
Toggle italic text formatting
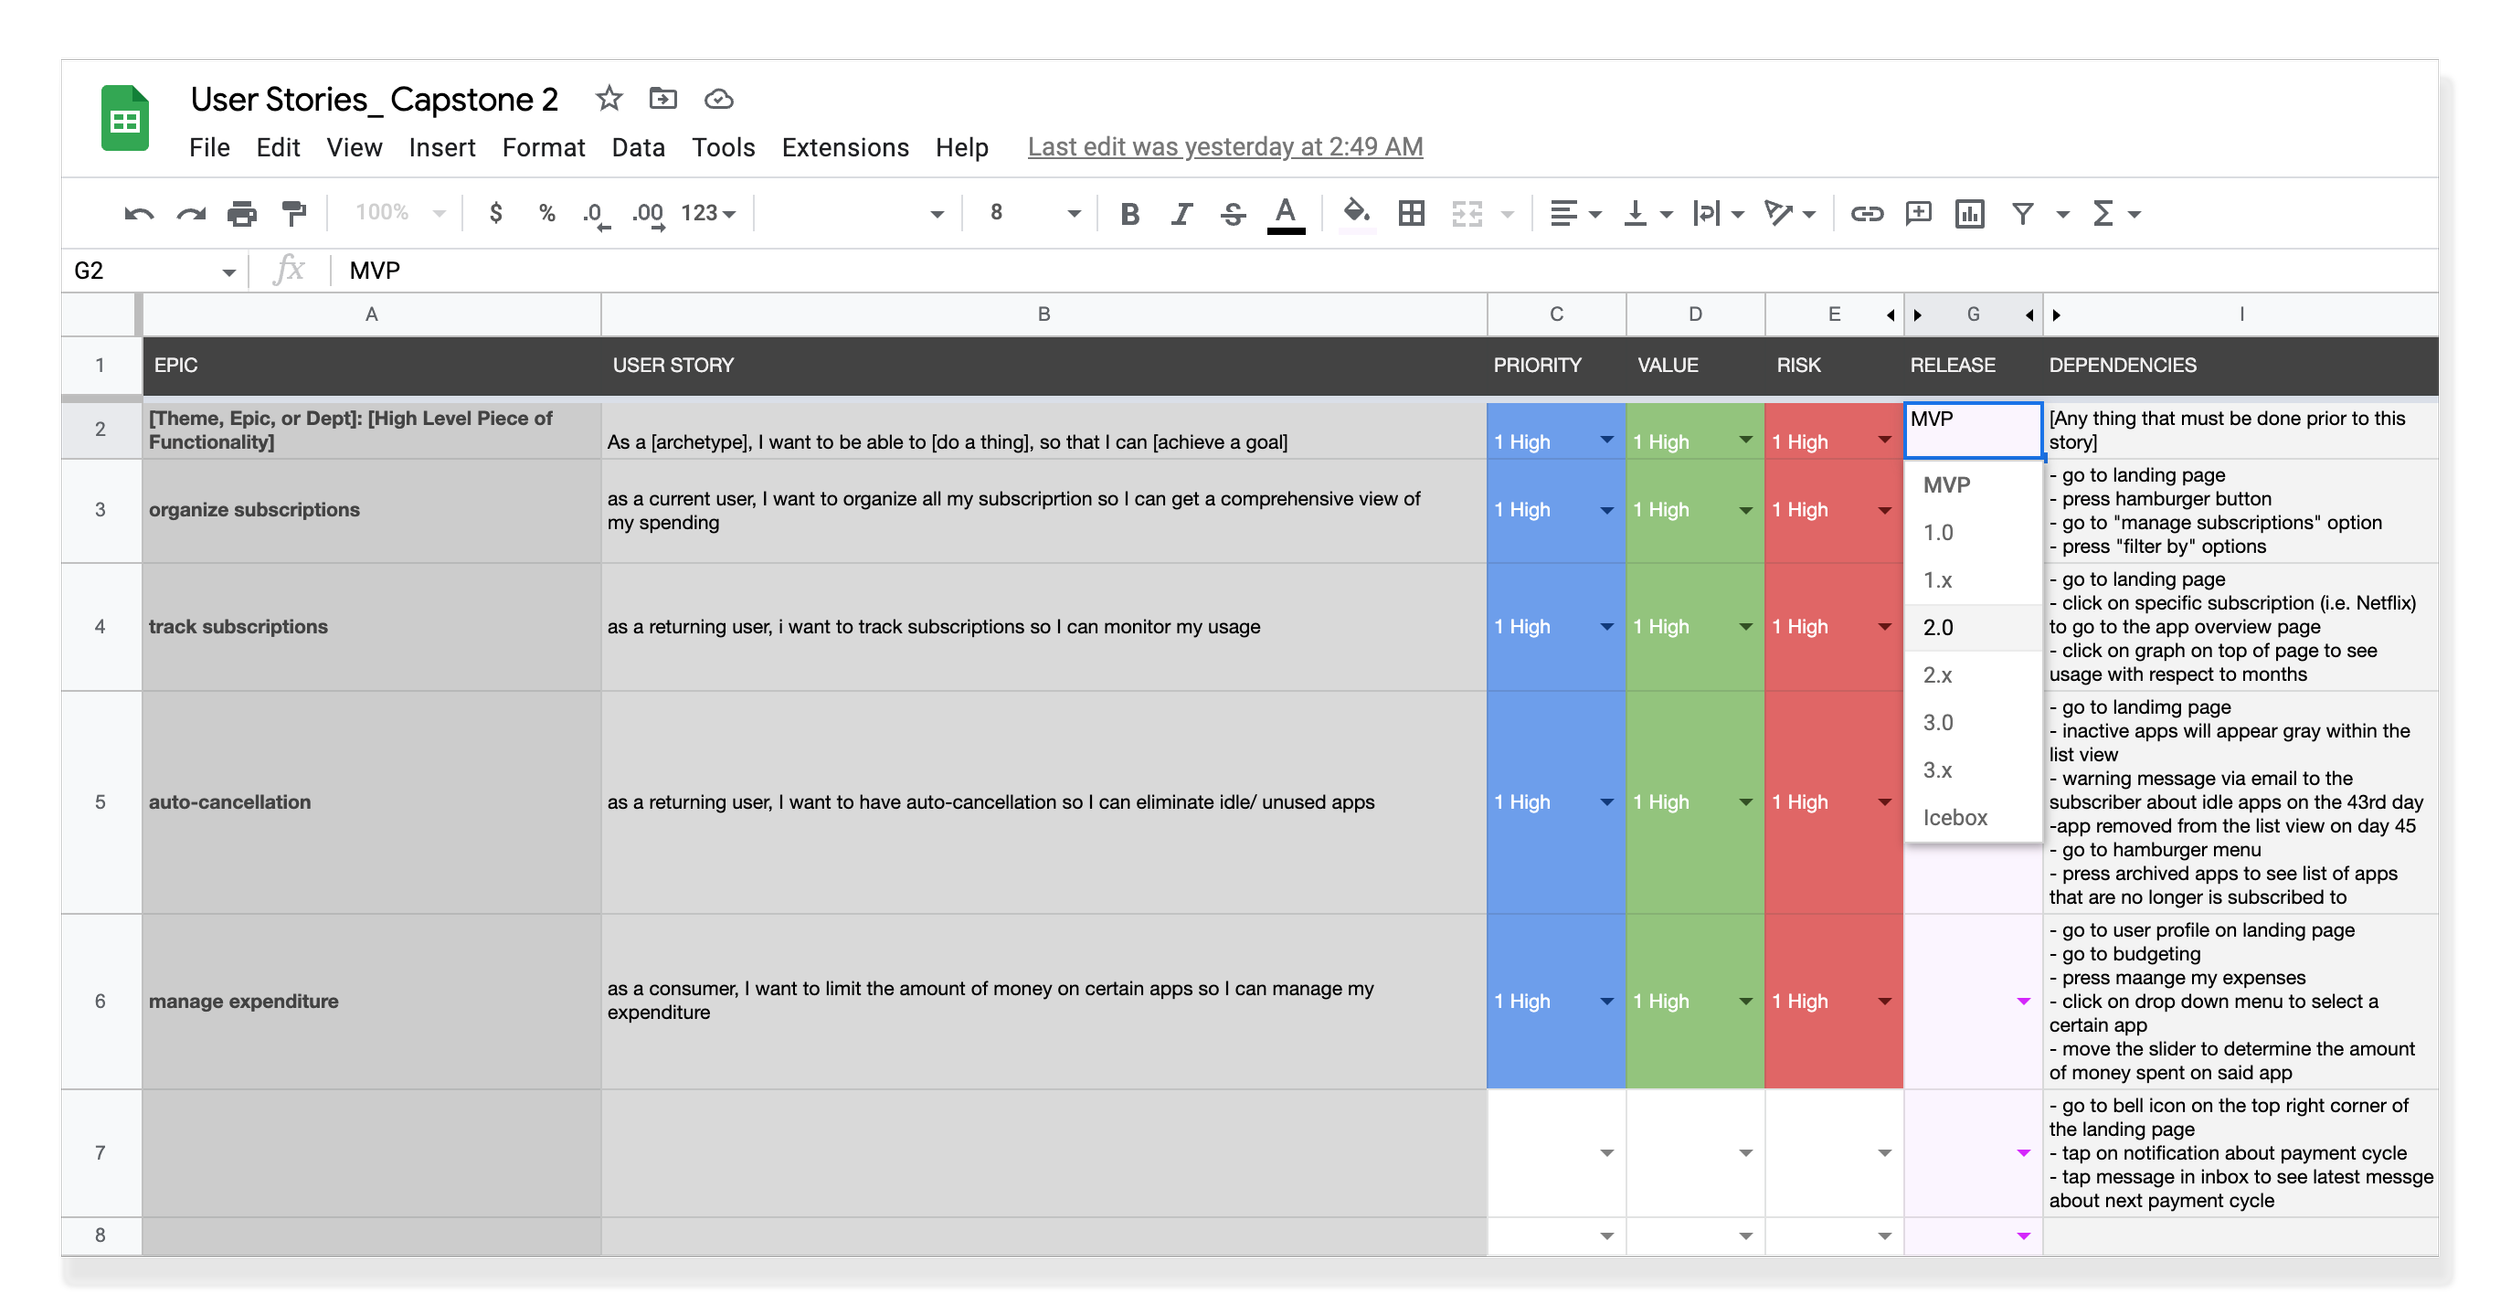tap(1181, 213)
